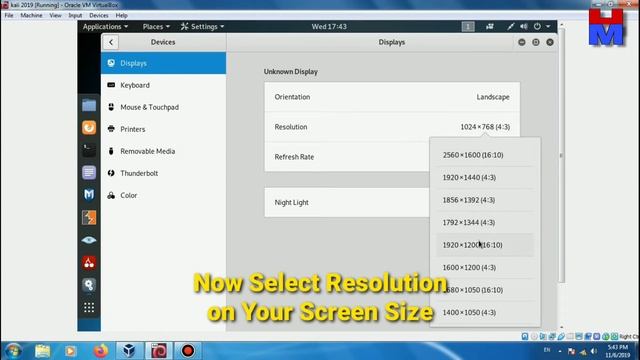Viewport: 640px width, 360px height.
Task: Click the red record-circle app in taskbar
Action: [188, 351]
